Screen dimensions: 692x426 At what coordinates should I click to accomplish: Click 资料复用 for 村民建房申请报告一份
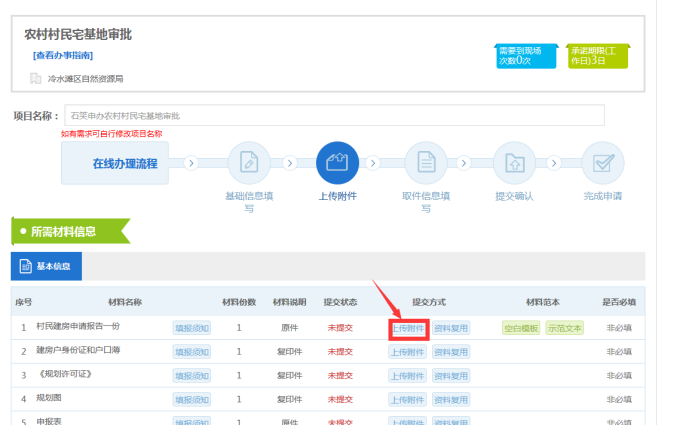point(451,328)
